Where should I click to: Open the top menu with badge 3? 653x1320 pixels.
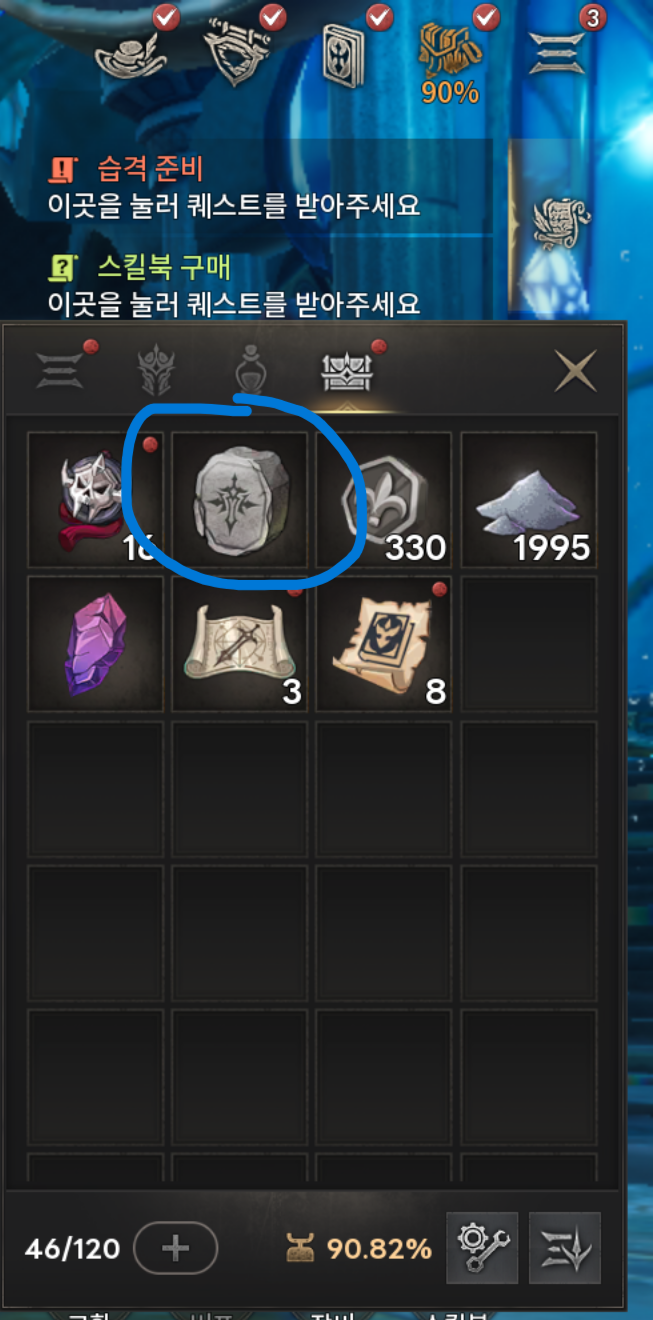(558, 52)
